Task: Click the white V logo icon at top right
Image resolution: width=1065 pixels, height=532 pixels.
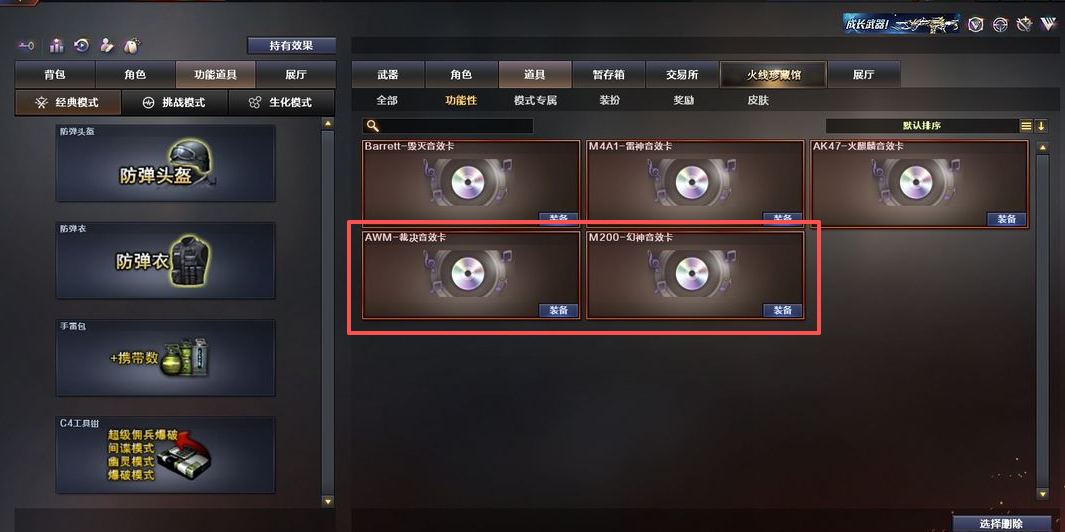Action: point(1047,24)
